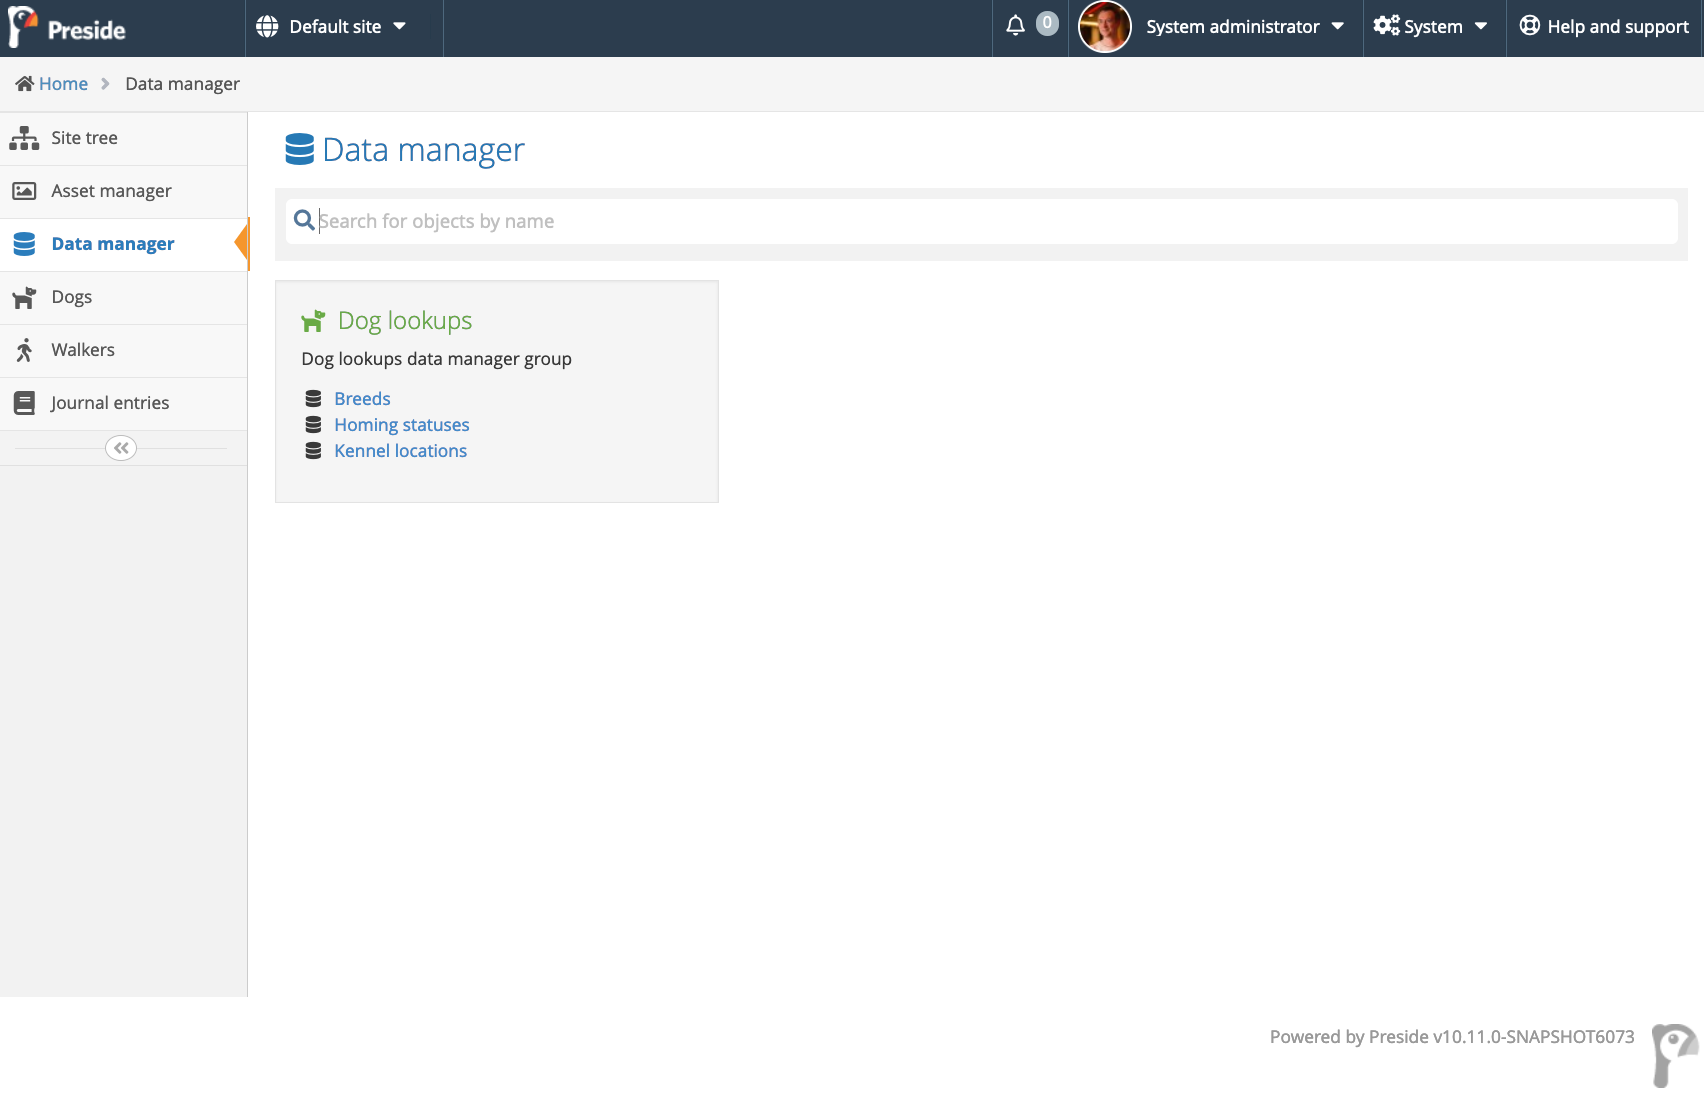Focus the Search for objects by name field

click(x=980, y=221)
